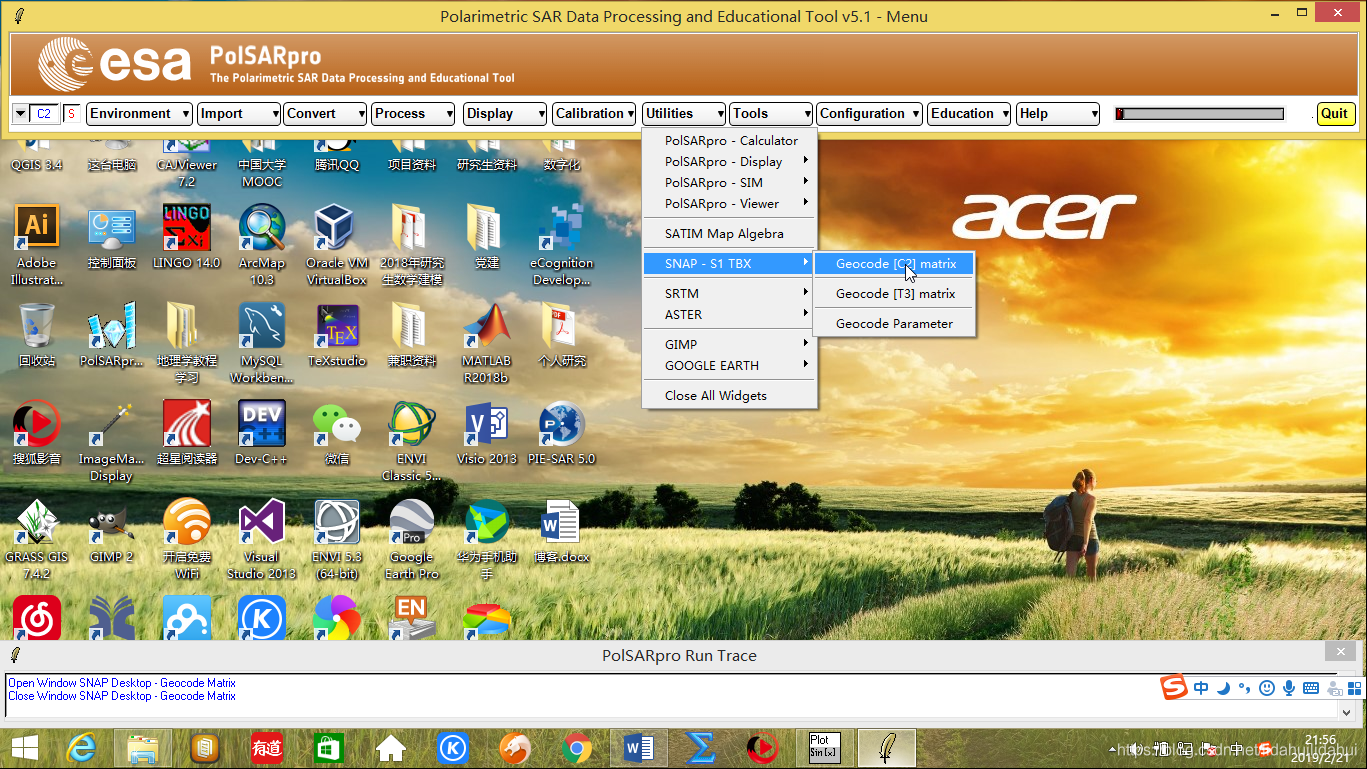Switch to Word in the taskbar

point(638,747)
